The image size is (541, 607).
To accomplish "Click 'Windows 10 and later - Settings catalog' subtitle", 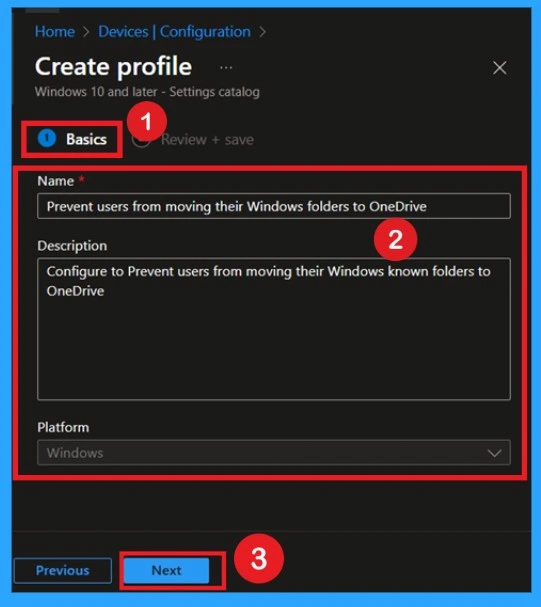I will point(147,92).
